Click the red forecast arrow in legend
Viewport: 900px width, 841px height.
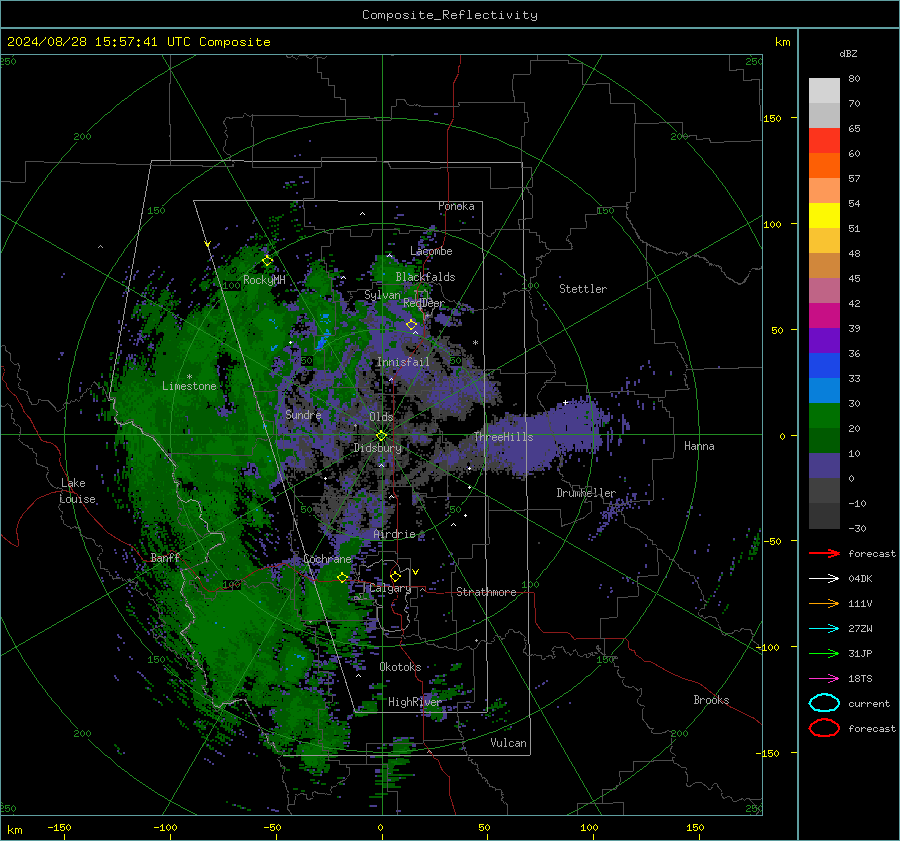click(824, 553)
